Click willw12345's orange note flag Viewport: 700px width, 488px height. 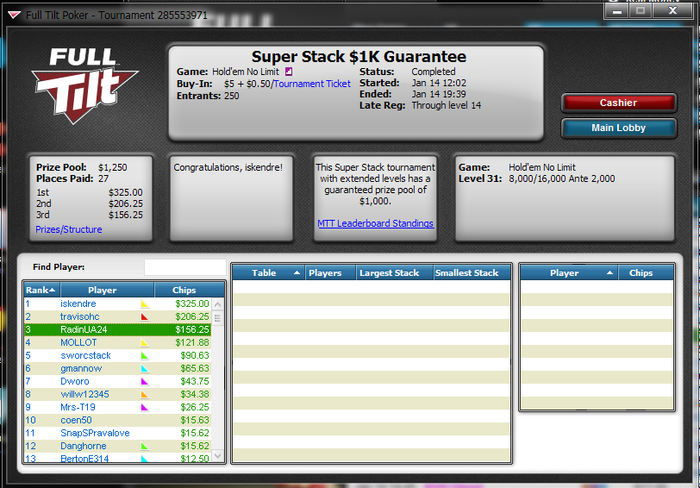point(145,395)
